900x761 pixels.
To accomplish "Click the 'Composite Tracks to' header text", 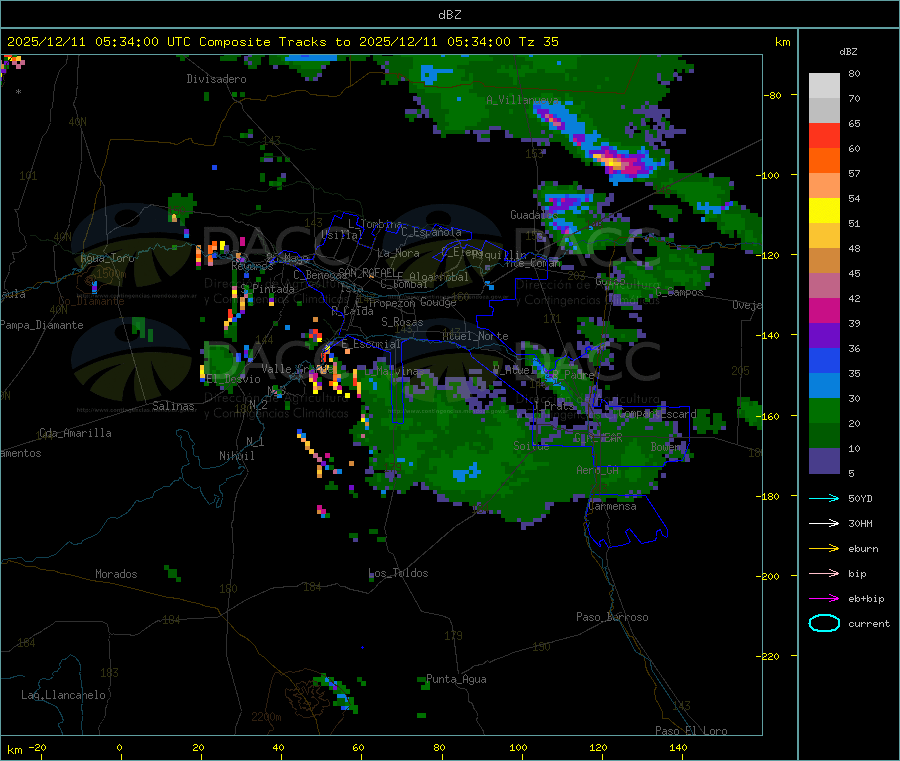I will click(274, 42).
